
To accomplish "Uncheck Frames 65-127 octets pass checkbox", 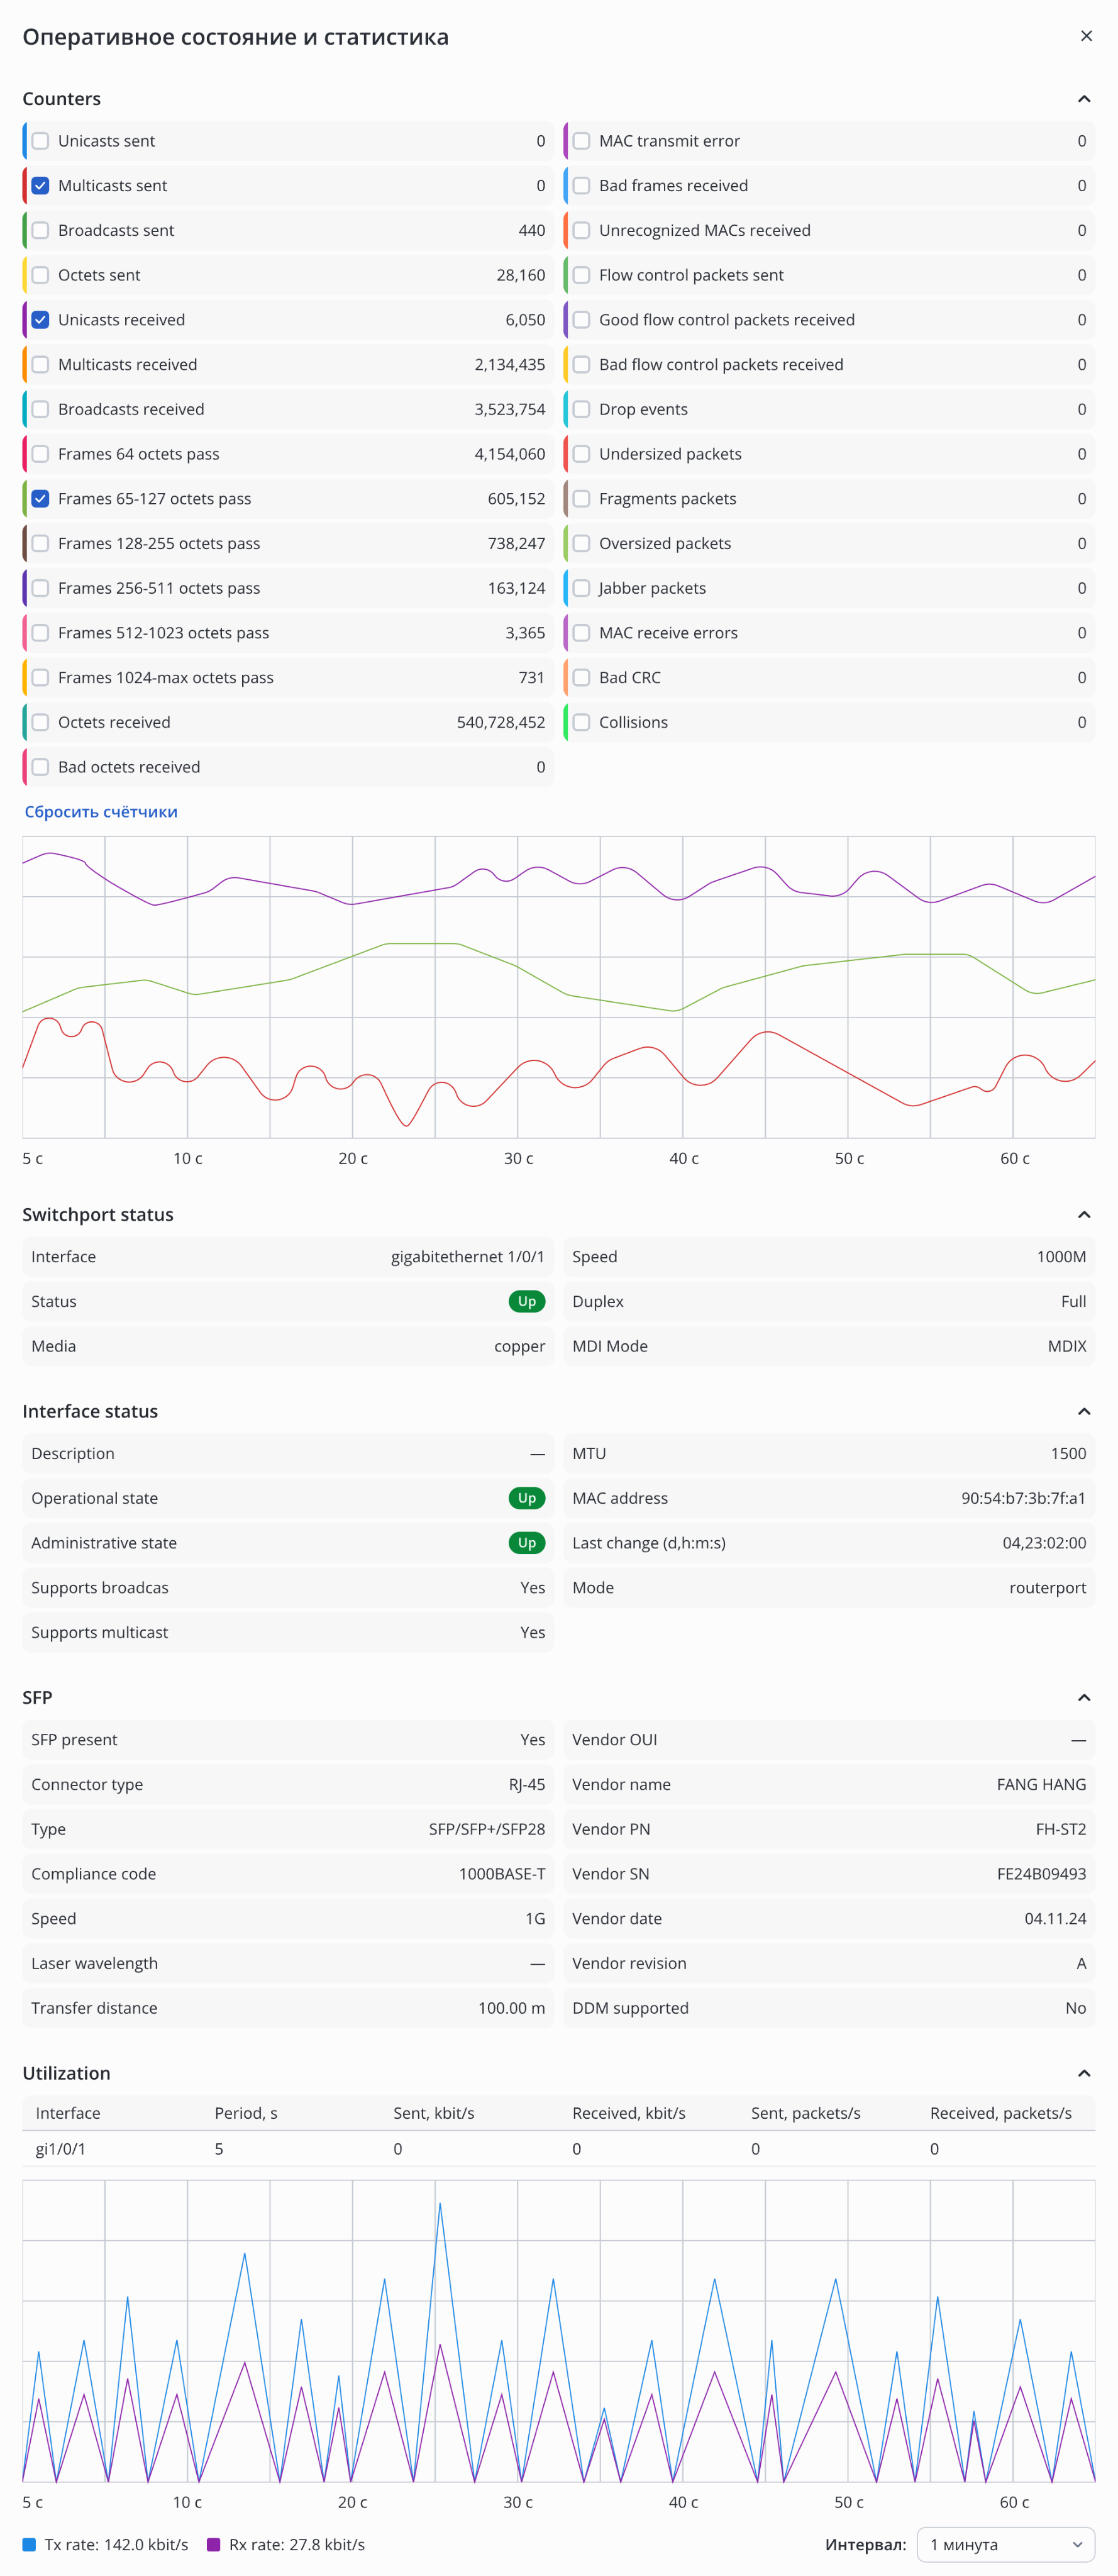I will point(40,499).
